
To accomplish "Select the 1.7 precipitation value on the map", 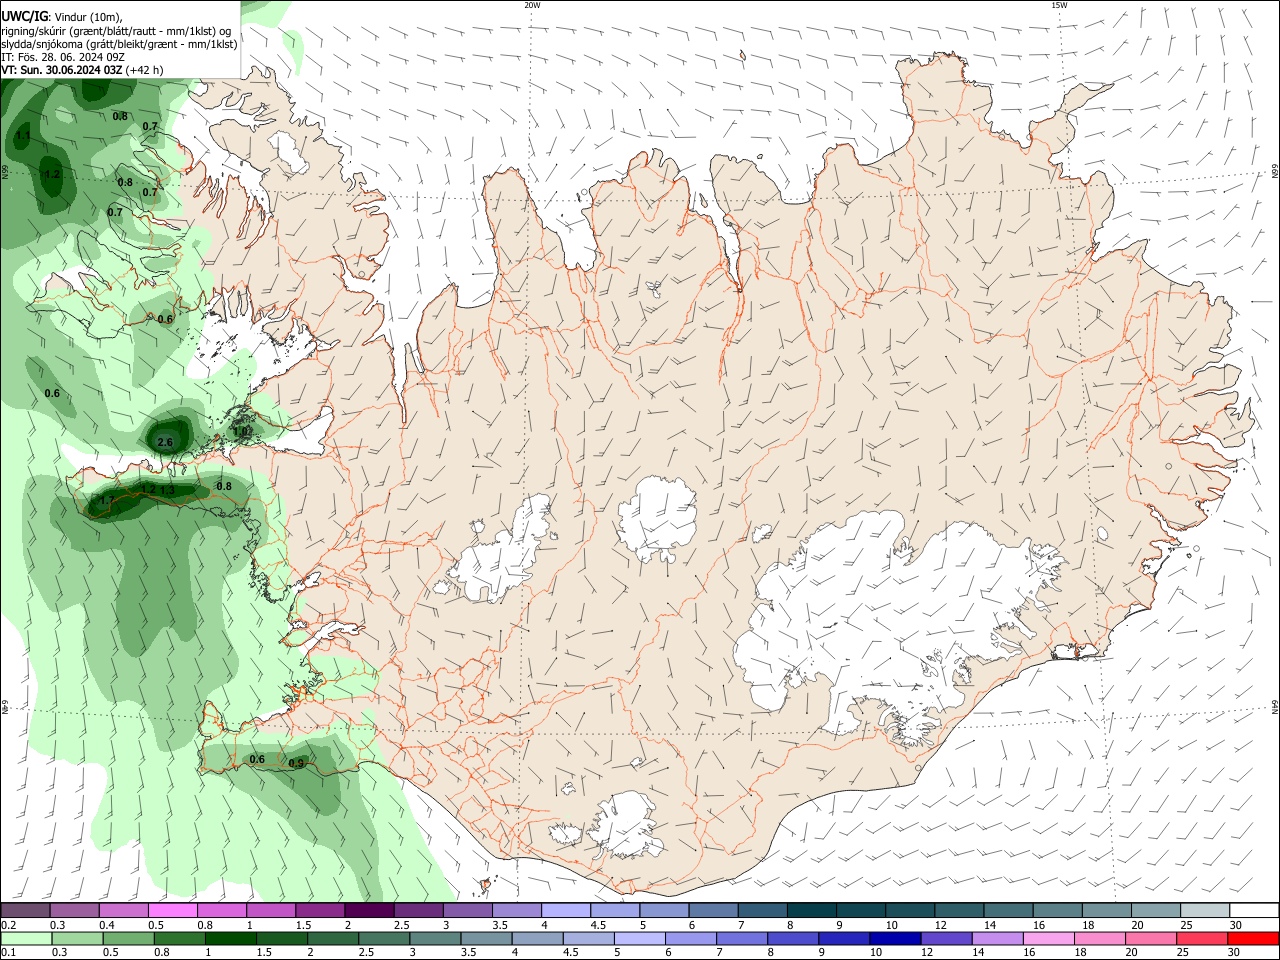I will click(108, 500).
